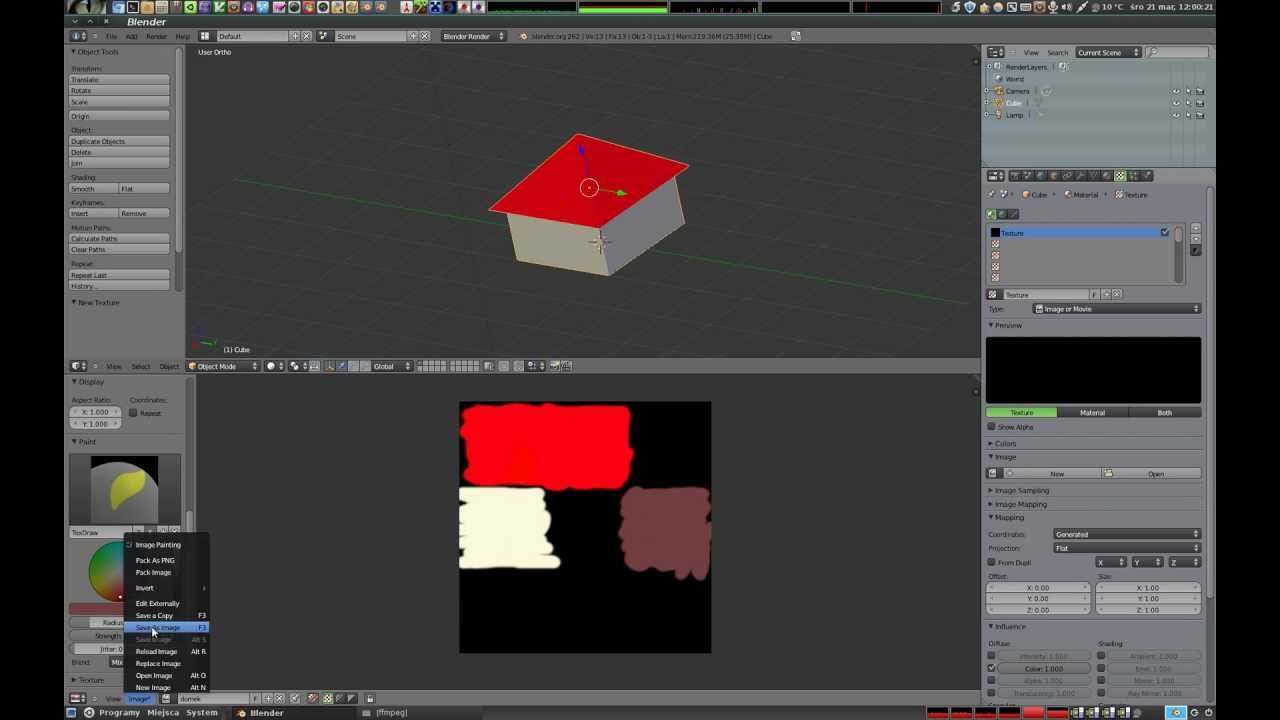This screenshot has width=1280, height=720.
Task: Click the 3D viewport editor type icon
Action: point(78,366)
